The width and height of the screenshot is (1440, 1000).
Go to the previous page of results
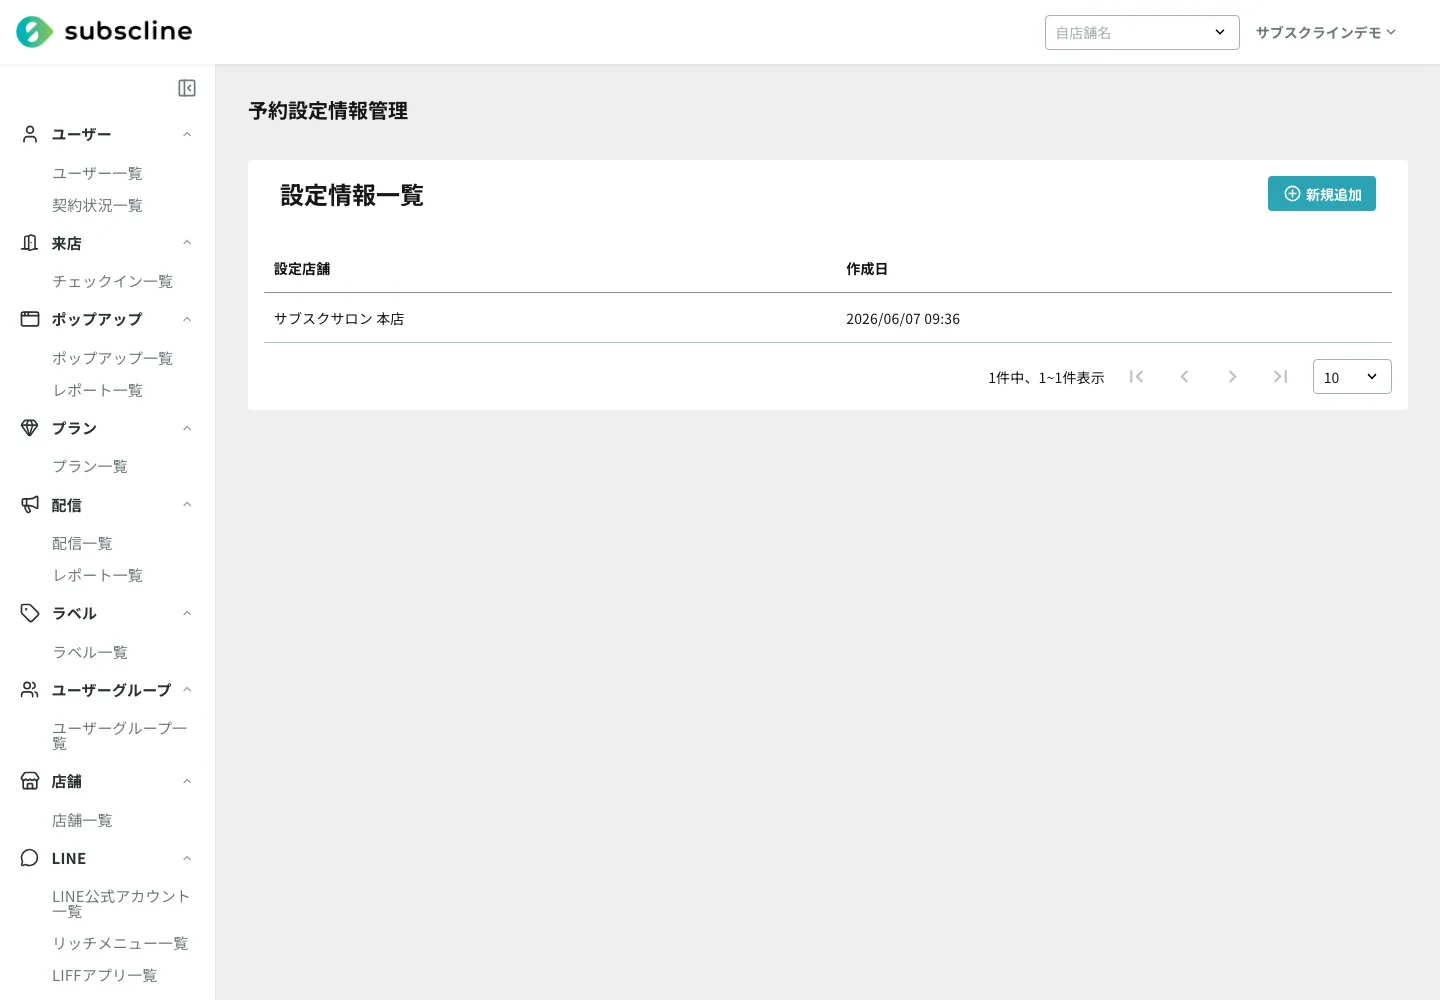coord(1184,377)
